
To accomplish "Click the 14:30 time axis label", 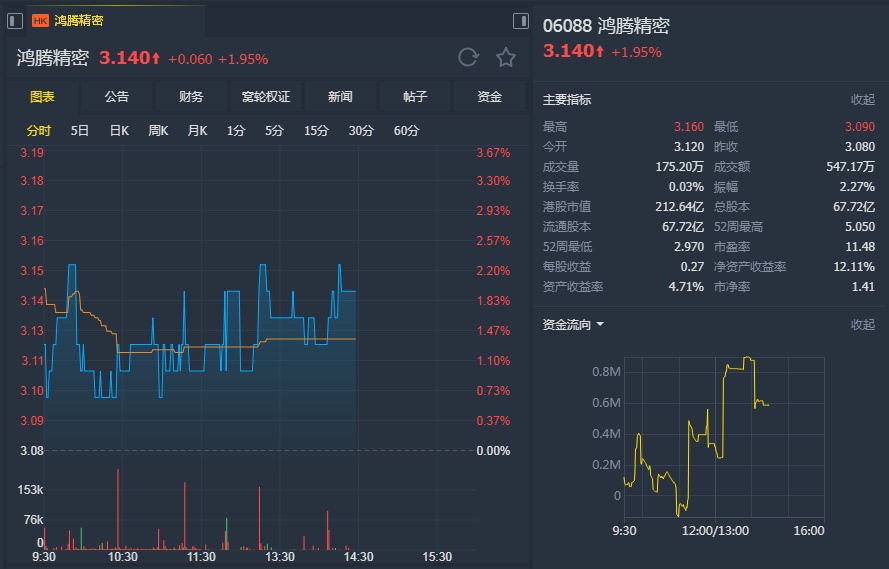I will [x=358, y=557].
